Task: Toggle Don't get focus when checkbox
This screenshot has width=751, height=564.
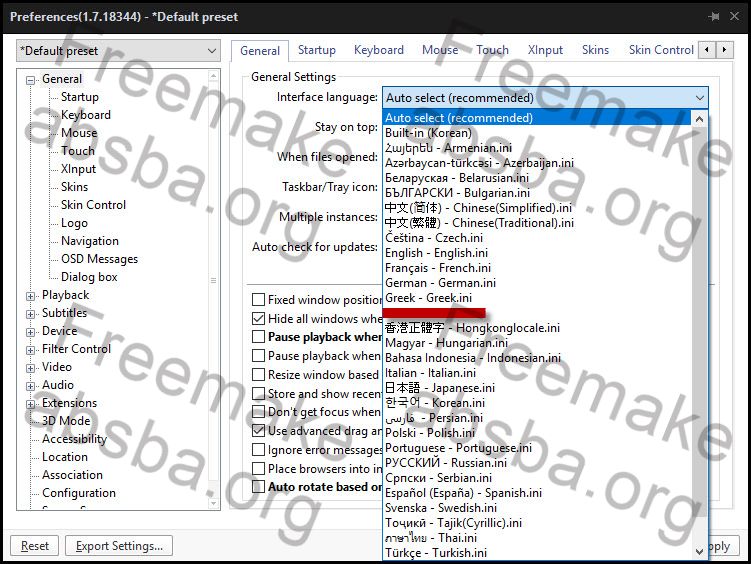Action: 259,412
